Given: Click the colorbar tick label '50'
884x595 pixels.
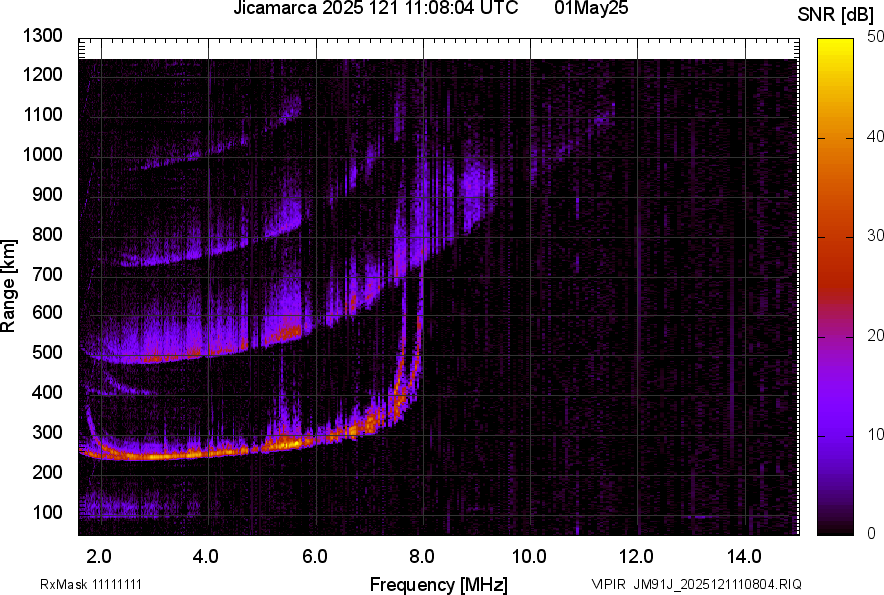Looking at the screenshot, I should [876, 37].
